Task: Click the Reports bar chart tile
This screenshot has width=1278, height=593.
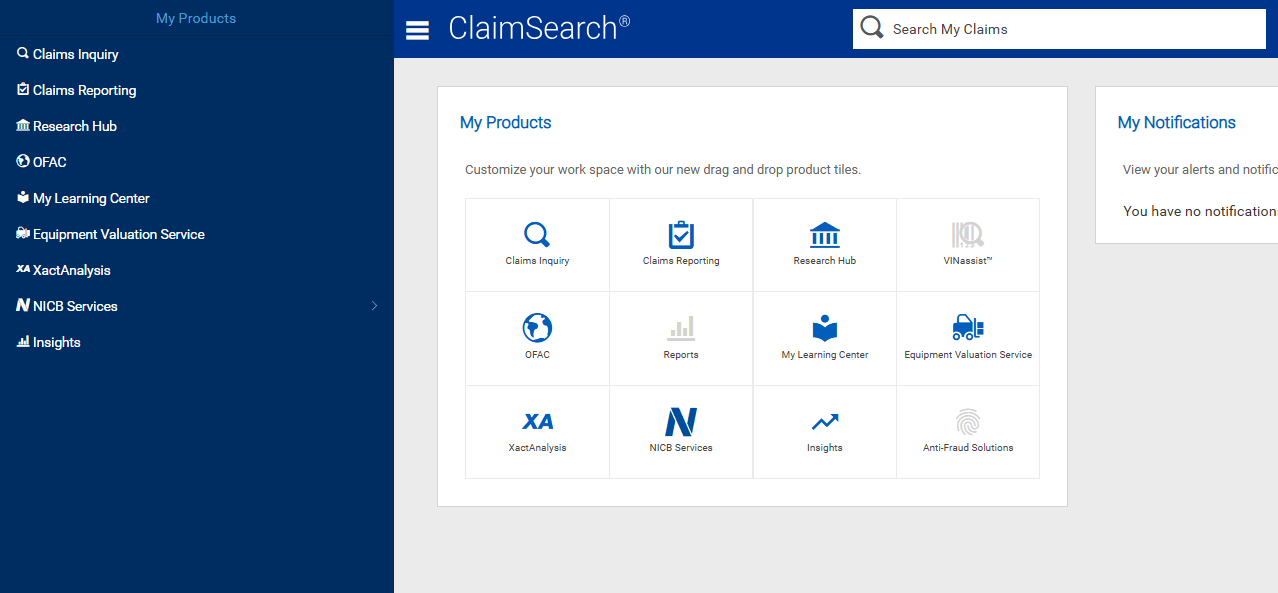Action: point(681,328)
